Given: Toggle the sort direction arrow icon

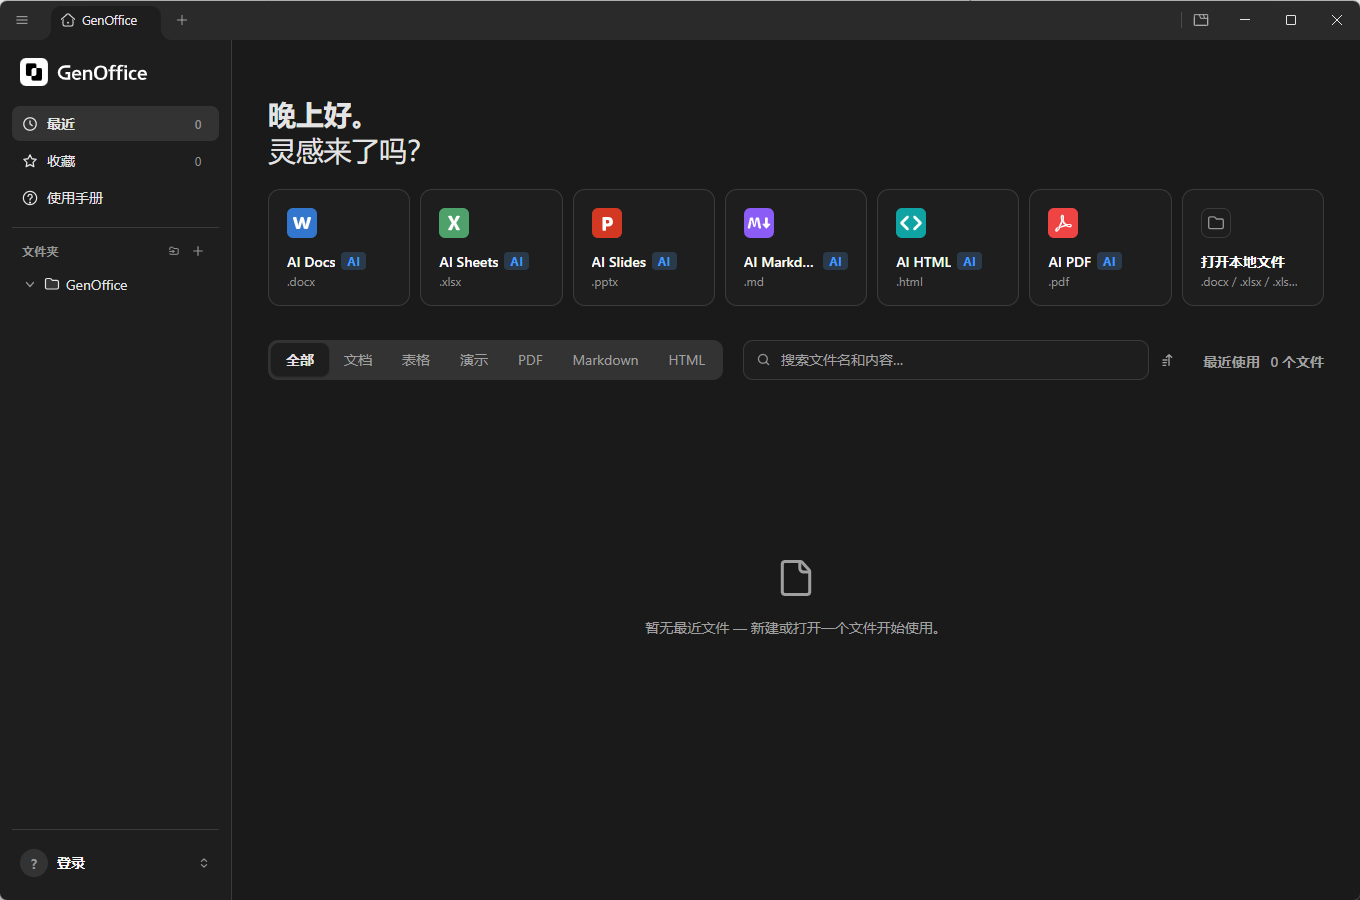Looking at the screenshot, I should 1167,361.
